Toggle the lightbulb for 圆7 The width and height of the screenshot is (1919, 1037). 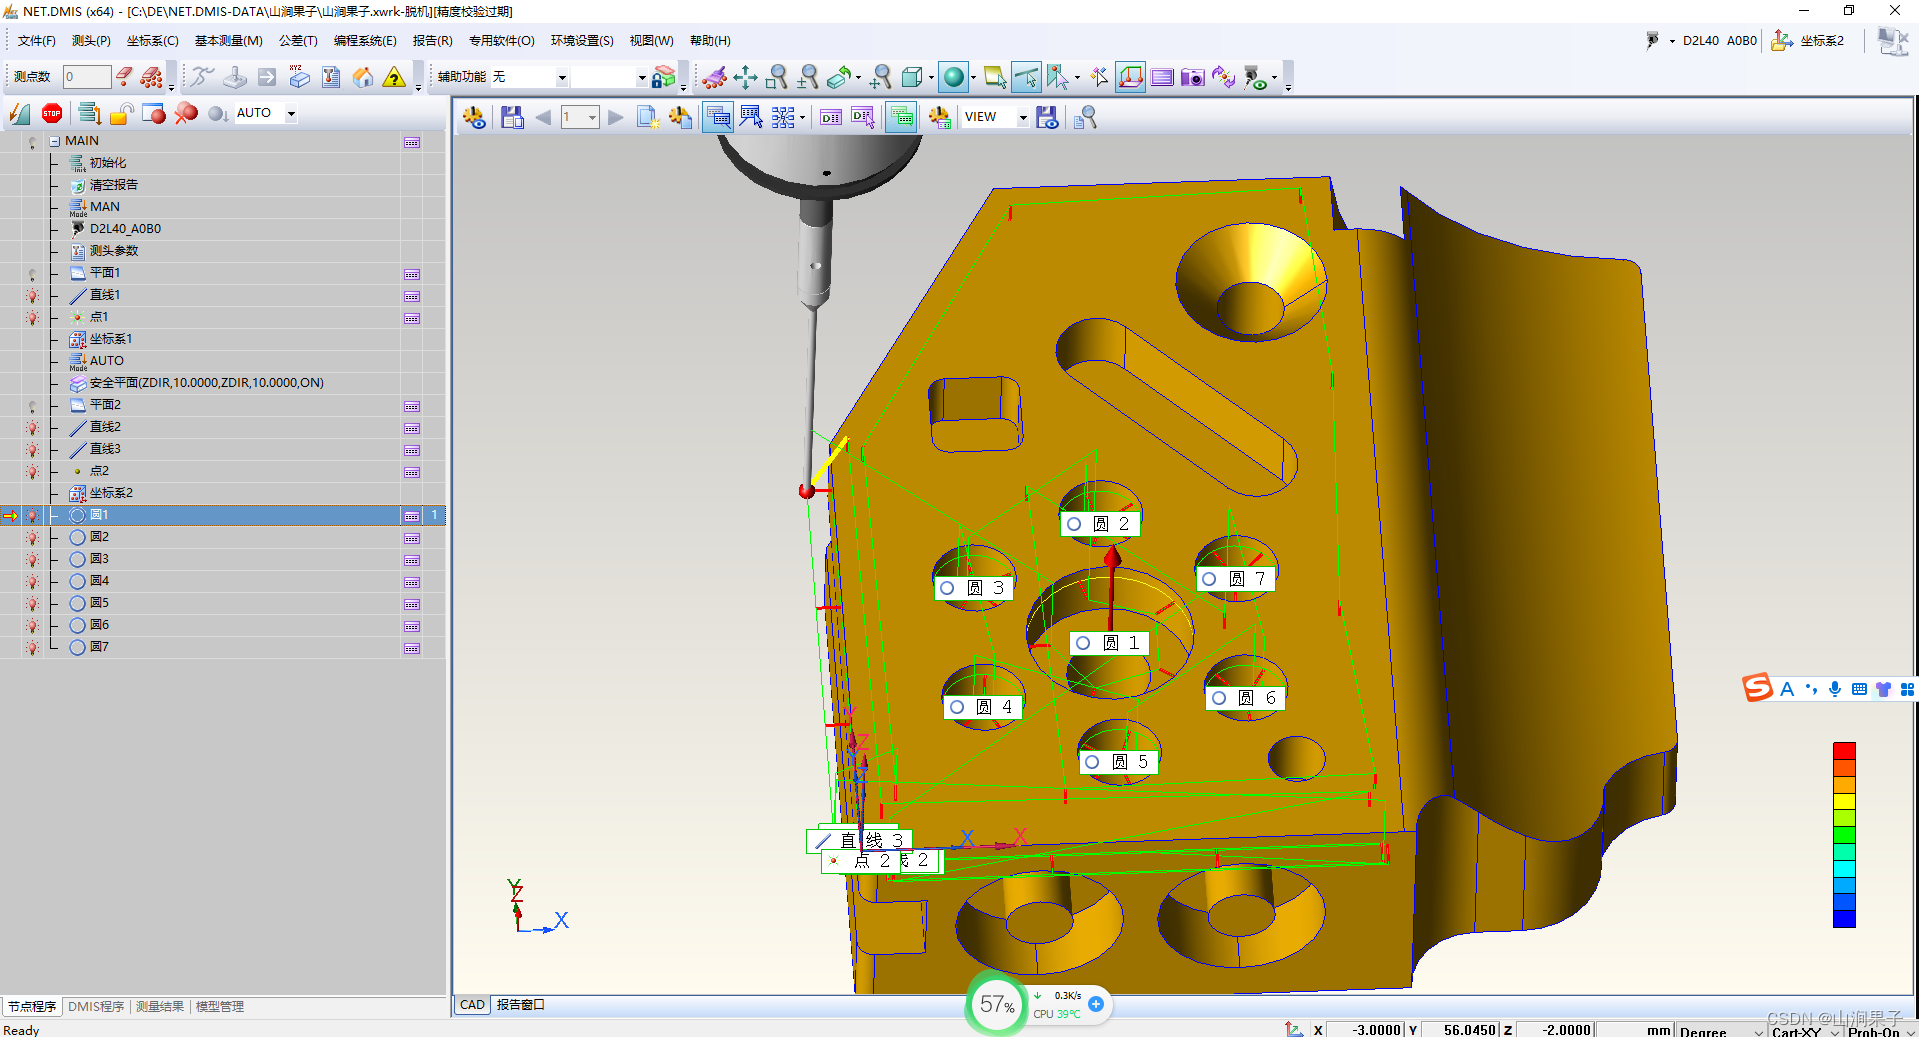pyautogui.click(x=33, y=647)
